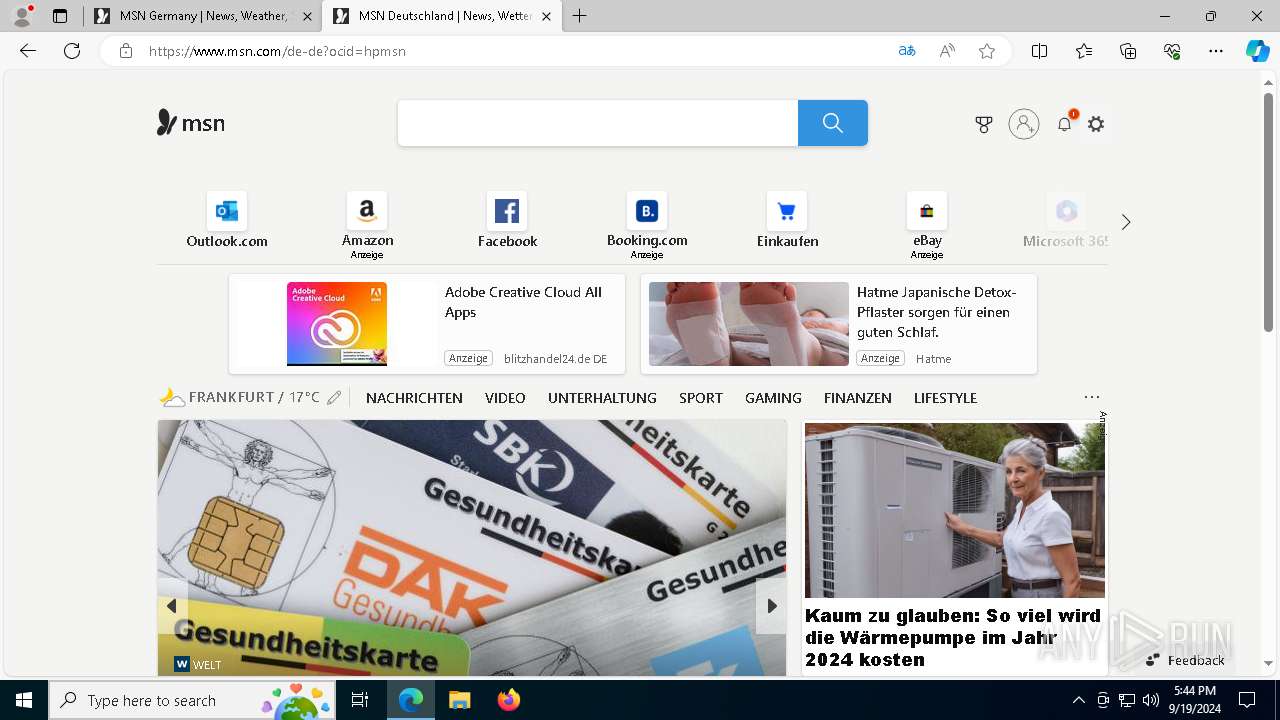This screenshot has height=720, width=1280.
Task: Go to next carousel story
Action: pos(771,606)
